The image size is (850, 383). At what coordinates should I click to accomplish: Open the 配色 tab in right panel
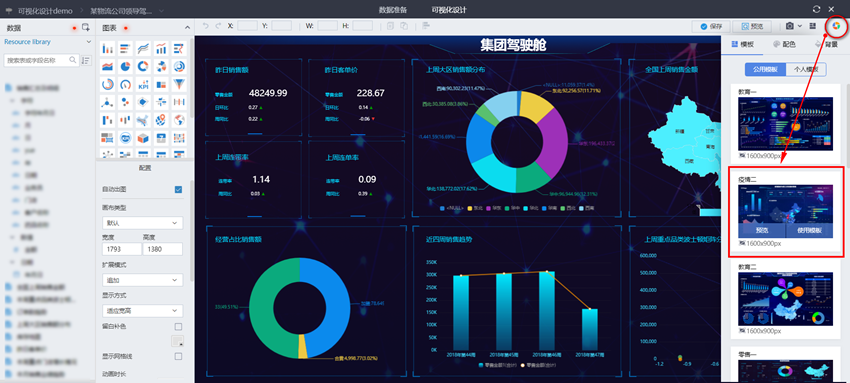[x=784, y=44]
